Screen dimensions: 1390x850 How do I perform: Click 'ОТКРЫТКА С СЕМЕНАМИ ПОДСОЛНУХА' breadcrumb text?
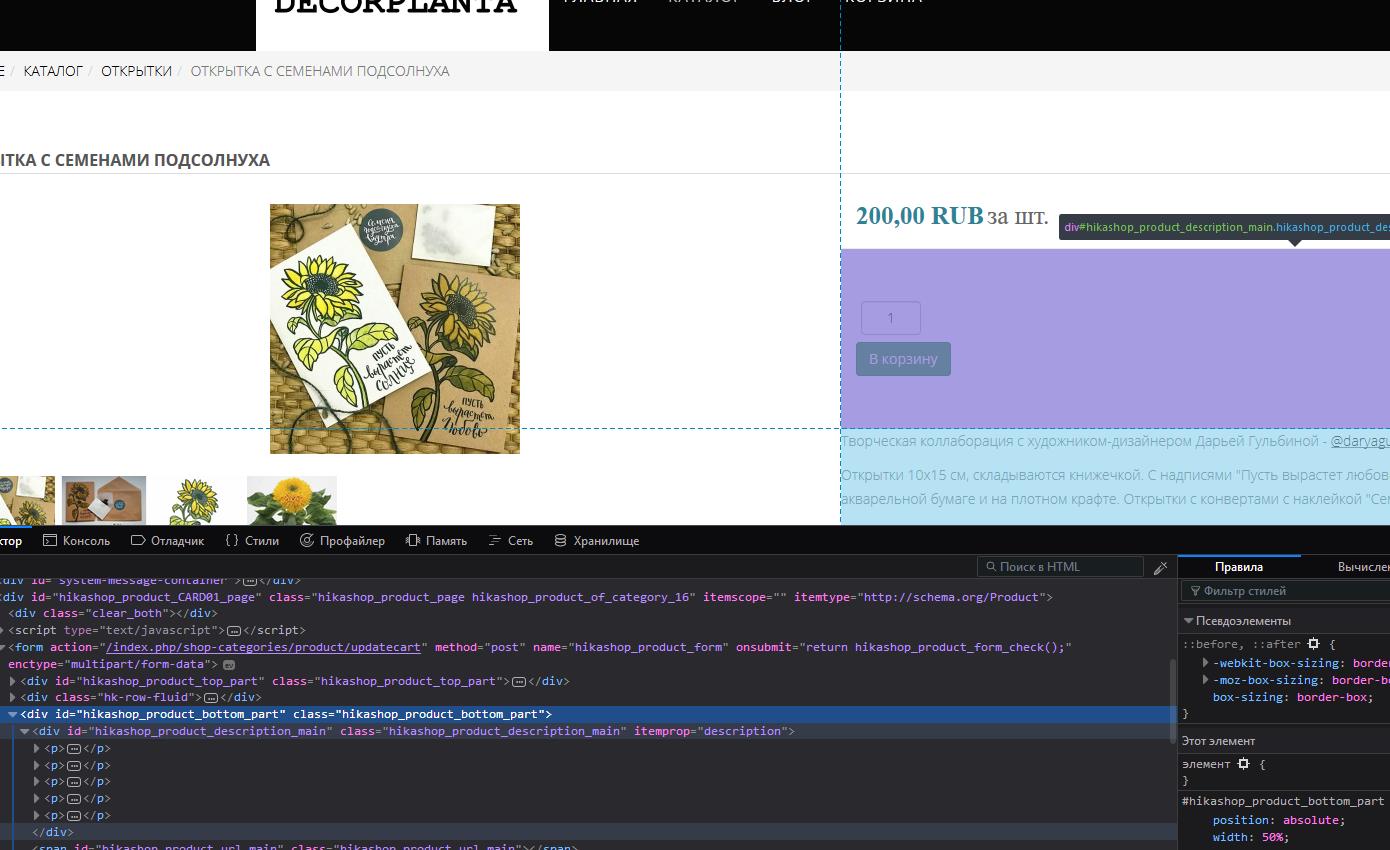pyautogui.click(x=320, y=71)
